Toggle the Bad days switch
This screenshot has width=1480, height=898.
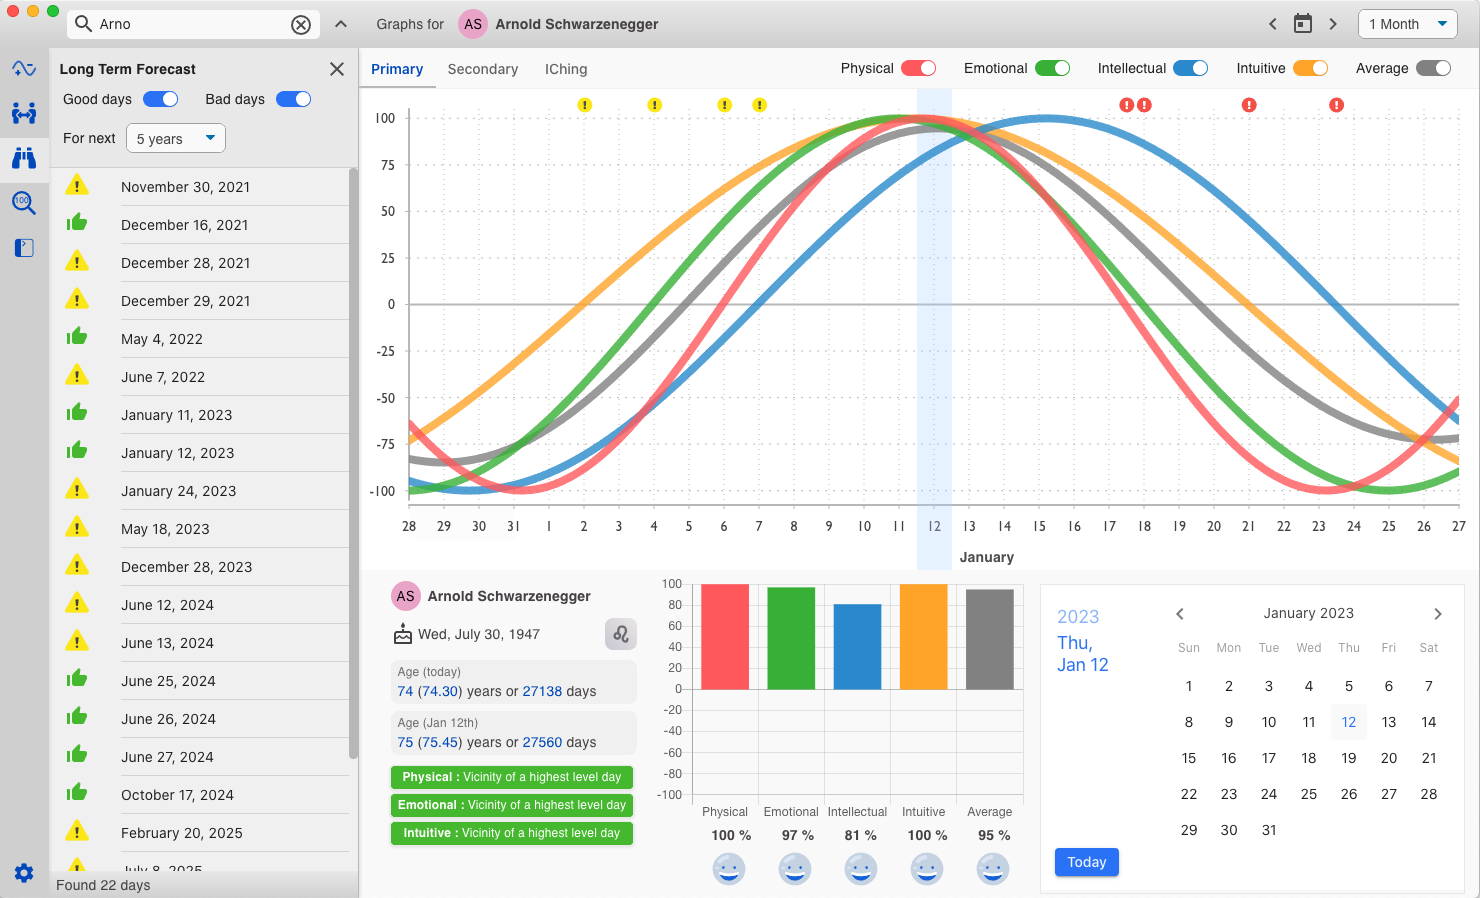click(x=294, y=99)
